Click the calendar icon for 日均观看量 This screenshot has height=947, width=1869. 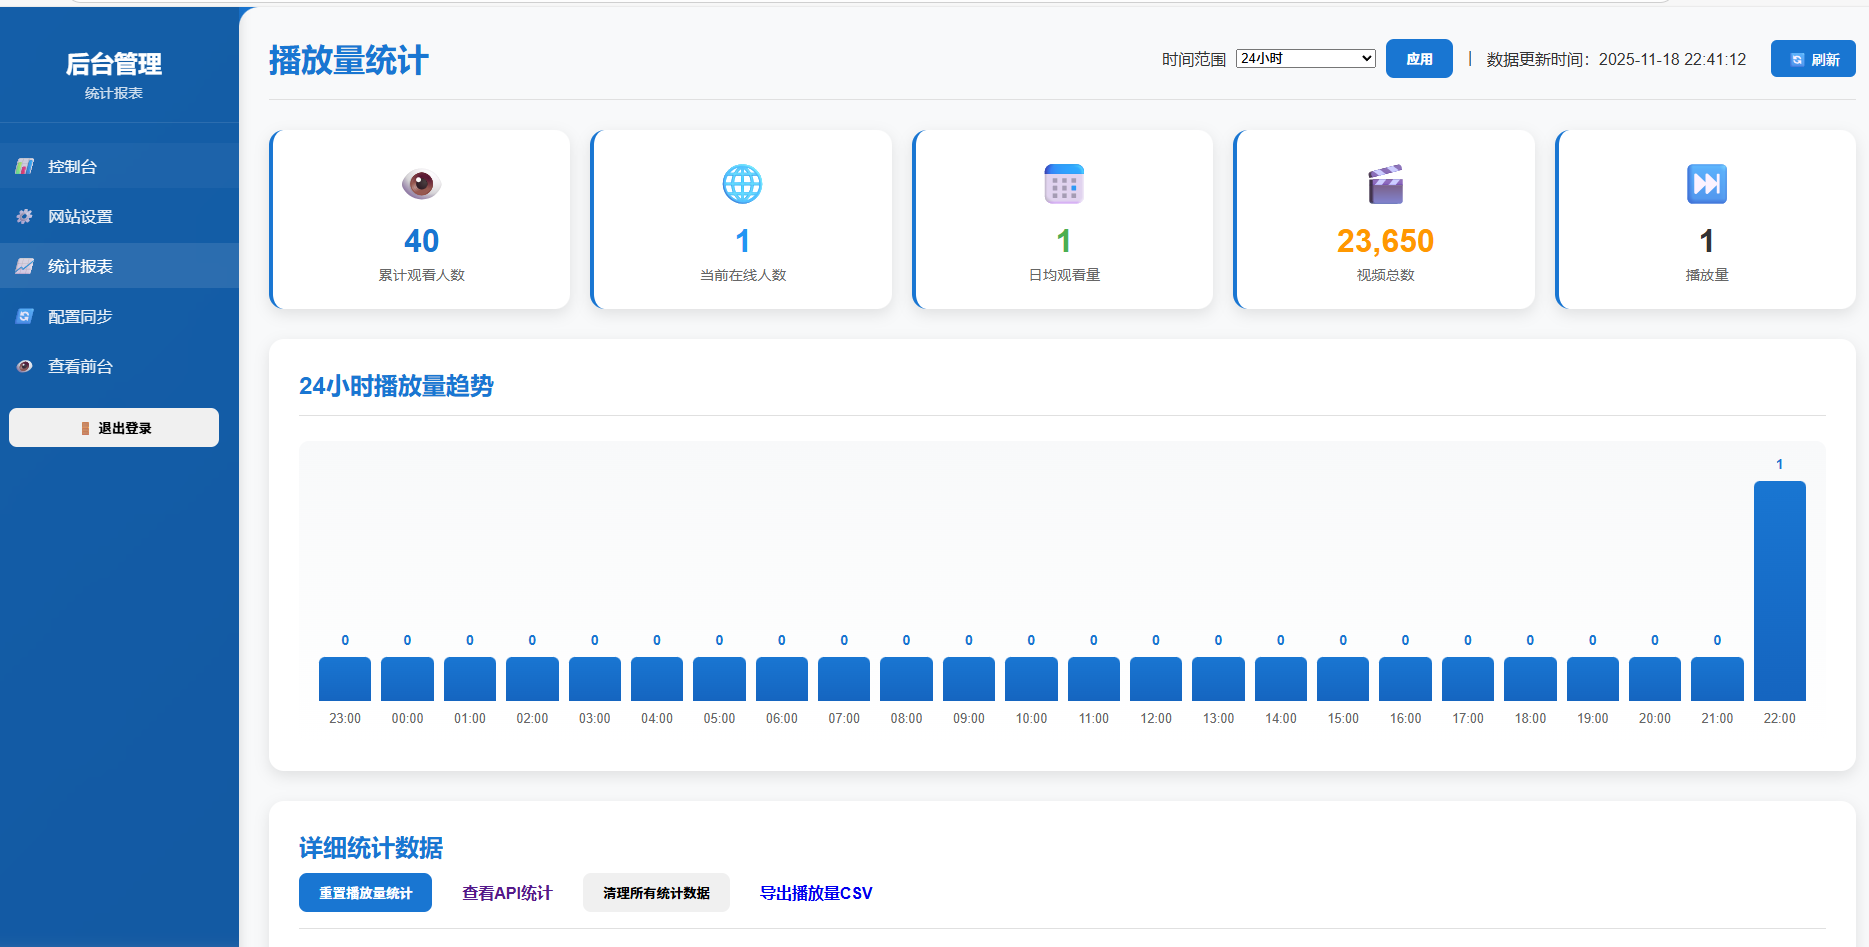(1063, 184)
